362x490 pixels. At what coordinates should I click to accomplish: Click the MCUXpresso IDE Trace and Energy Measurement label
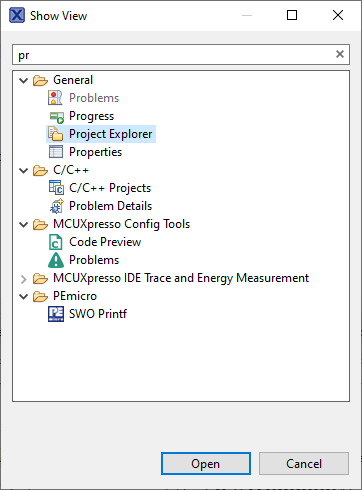click(x=181, y=278)
